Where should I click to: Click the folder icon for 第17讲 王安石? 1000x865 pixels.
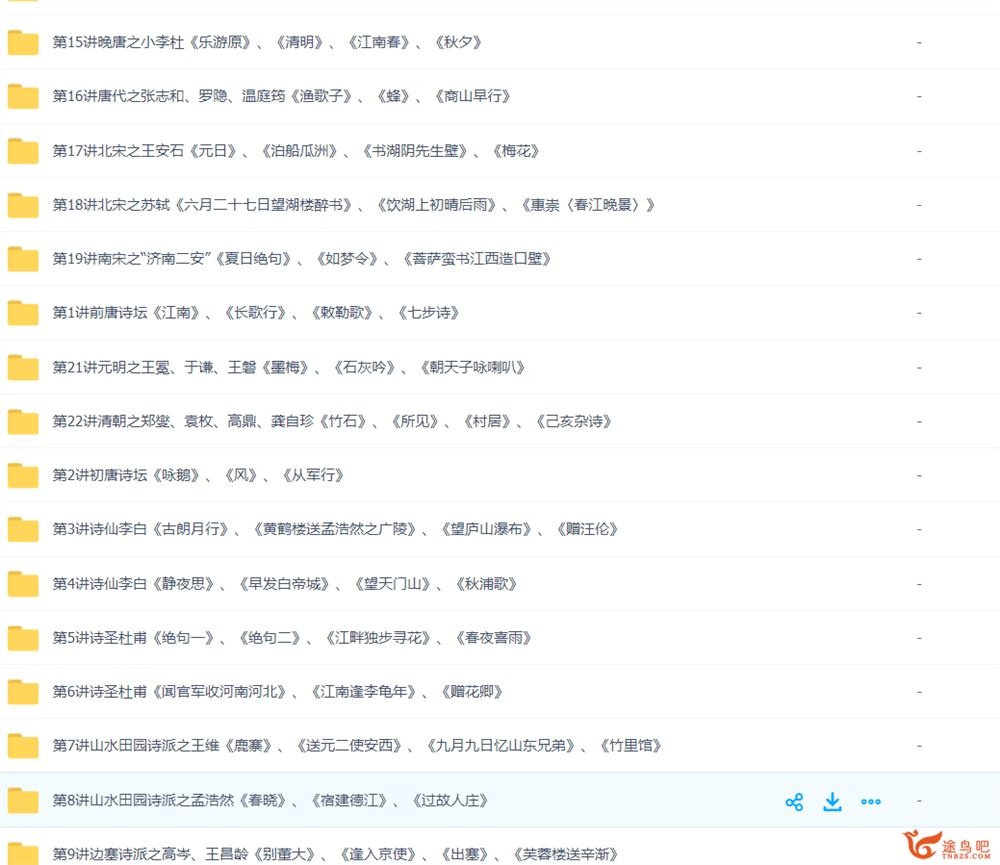tap(23, 151)
